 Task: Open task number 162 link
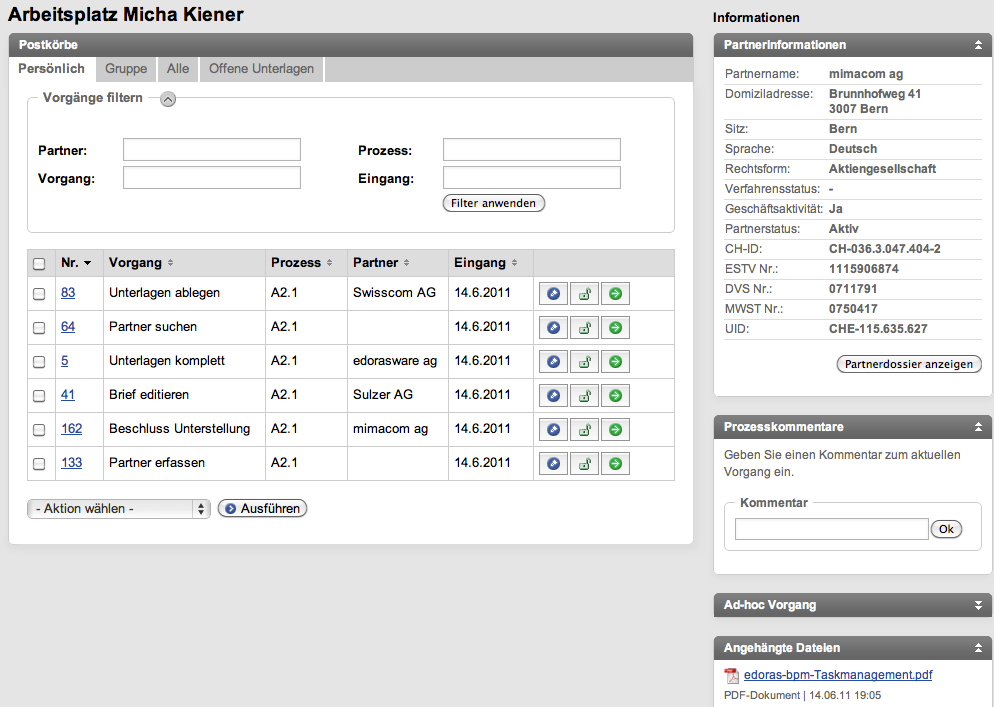coord(71,429)
